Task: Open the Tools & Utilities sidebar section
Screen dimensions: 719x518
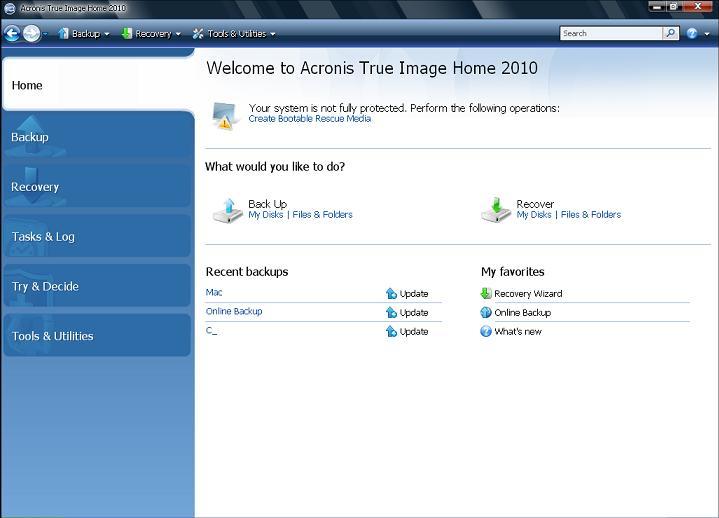Action: (x=97, y=336)
